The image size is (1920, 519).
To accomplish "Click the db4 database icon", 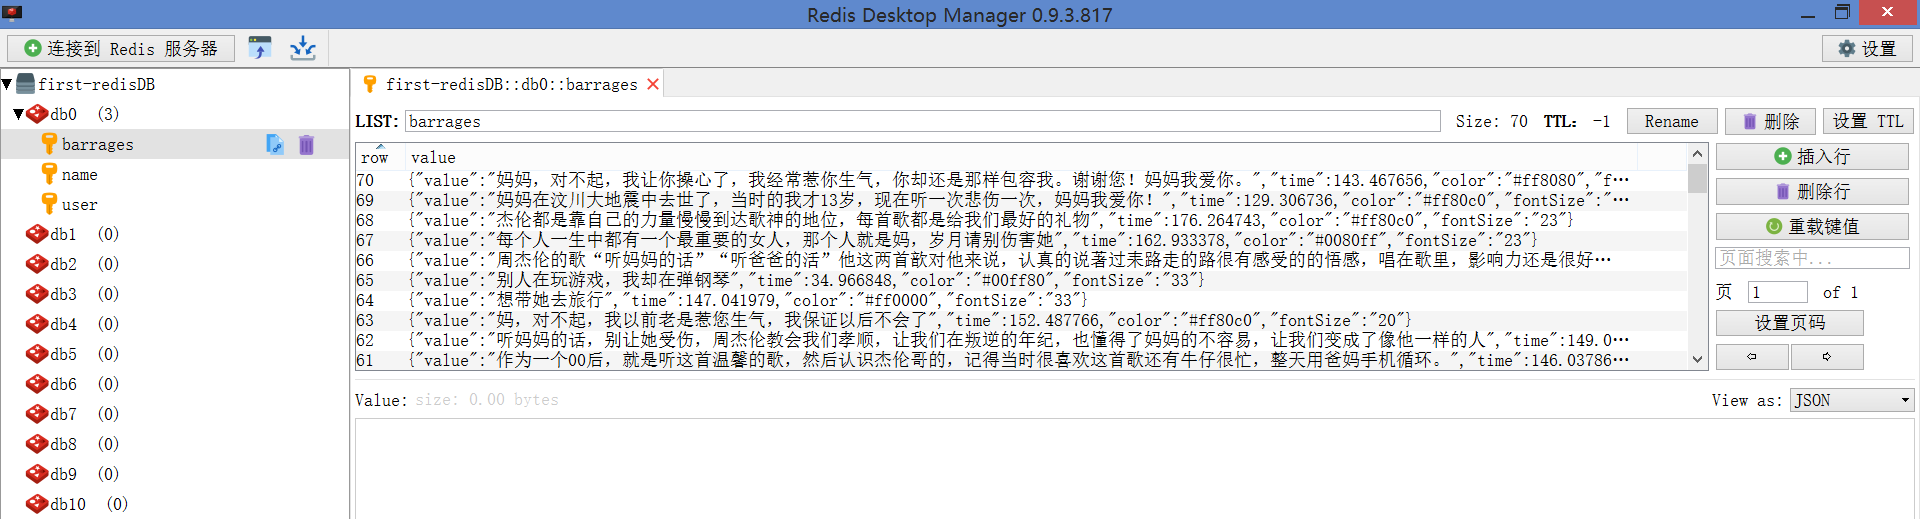I will point(37,324).
